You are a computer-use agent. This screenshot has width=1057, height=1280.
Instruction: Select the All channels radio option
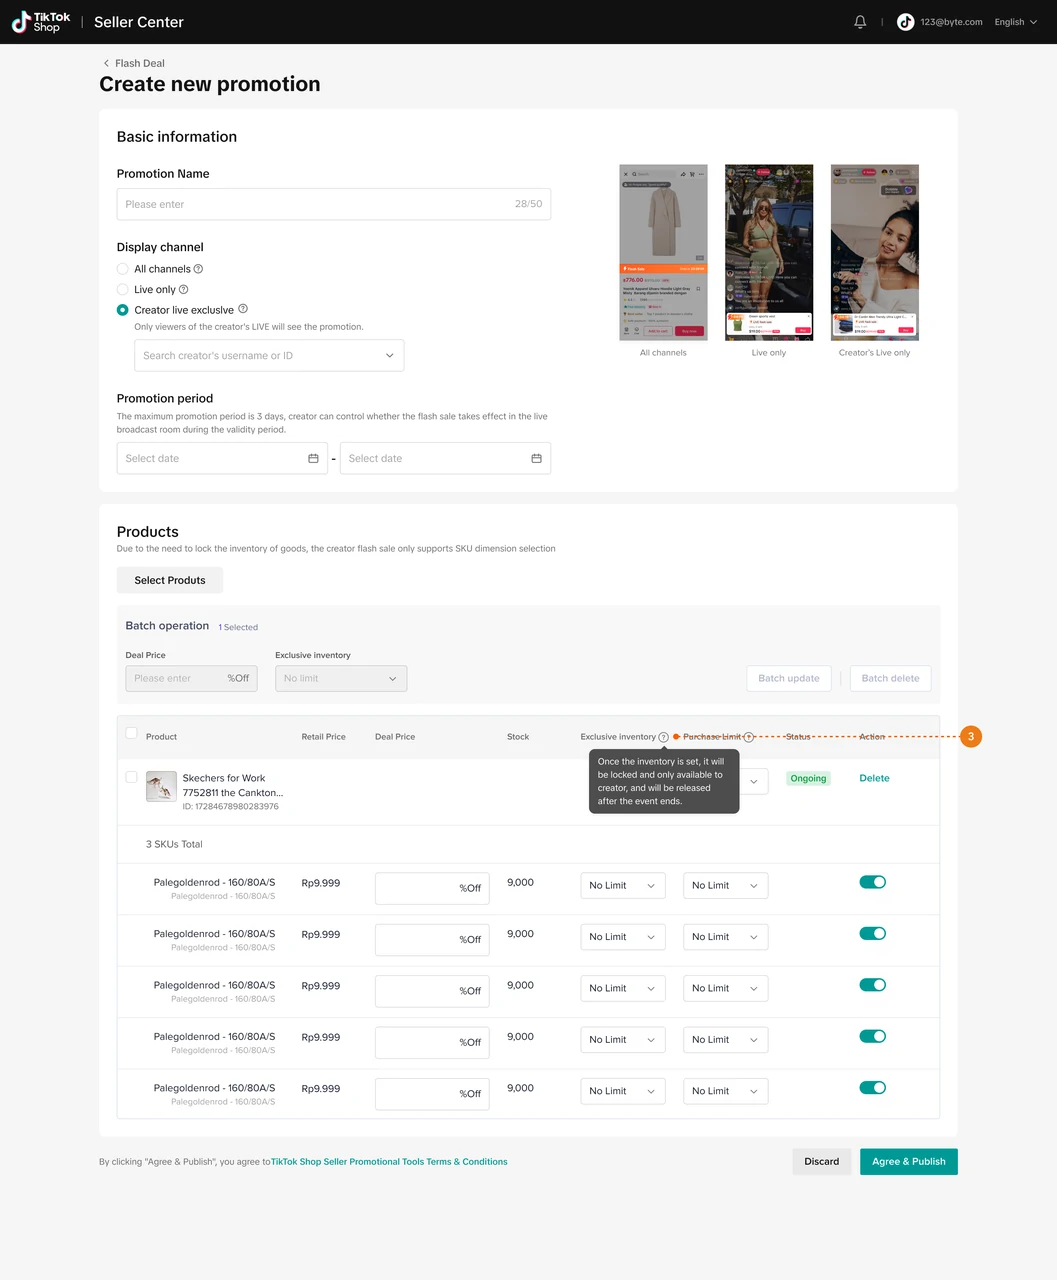[123, 269]
